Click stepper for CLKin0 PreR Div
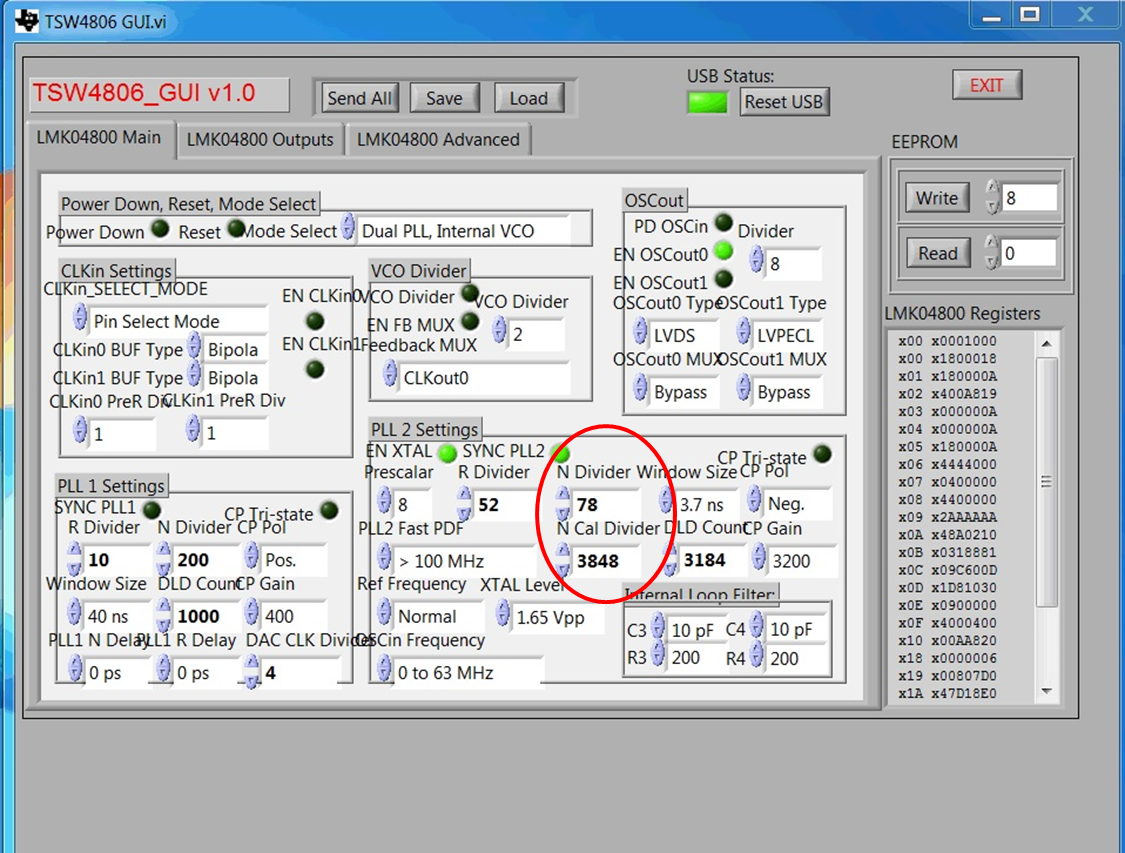Screen dimensions: 1125x853 click(x=80, y=430)
